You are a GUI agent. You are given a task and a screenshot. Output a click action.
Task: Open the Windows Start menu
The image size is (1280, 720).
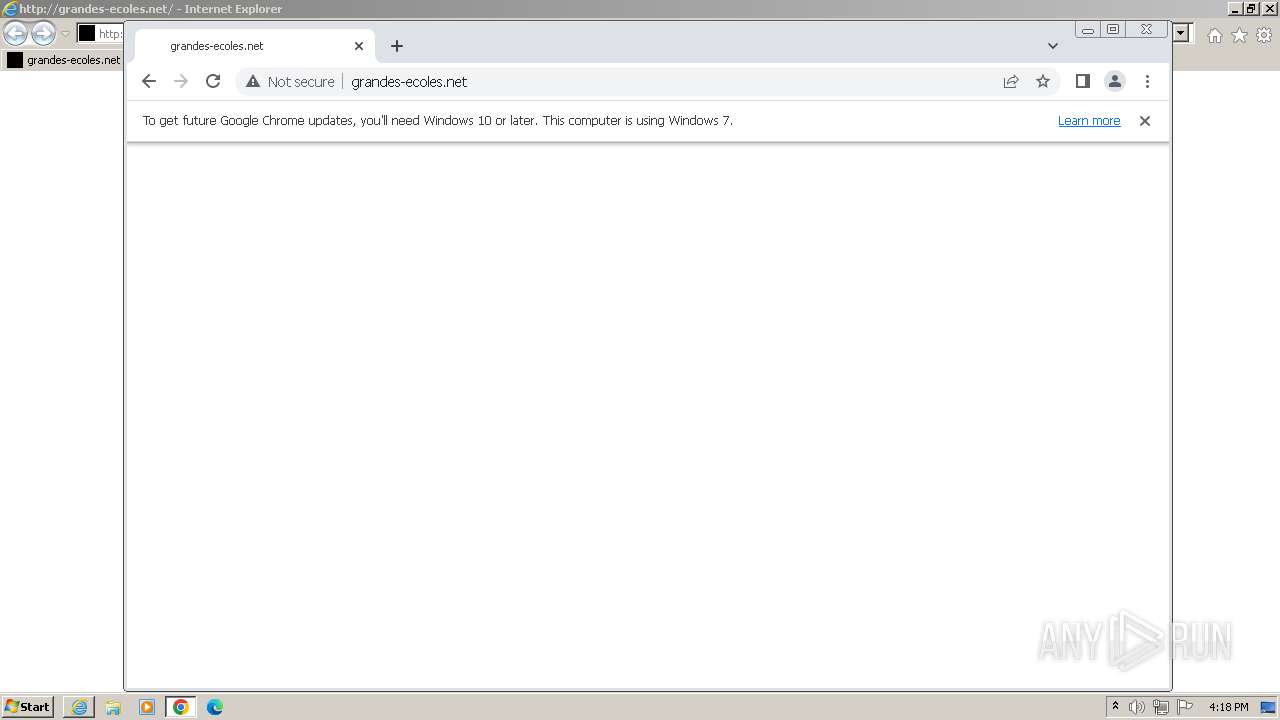click(27, 707)
